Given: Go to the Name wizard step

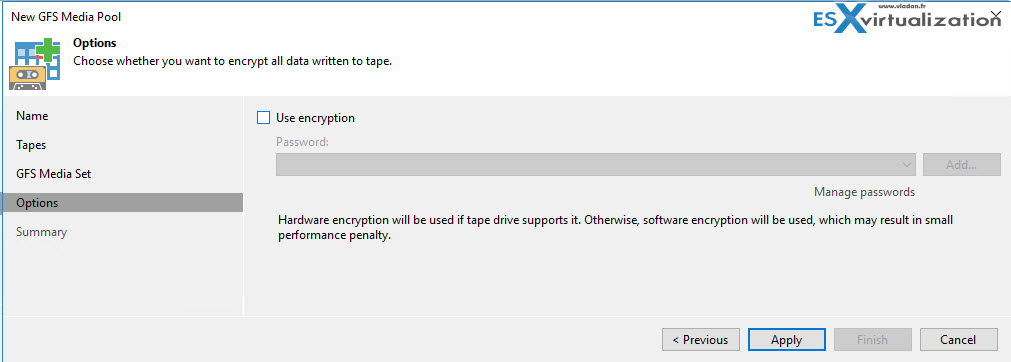Looking at the screenshot, I should point(32,116).
